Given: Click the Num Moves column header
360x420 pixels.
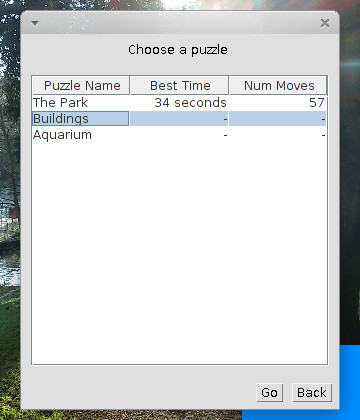Looking at the screenshot, I should click(x=278, y=85).
